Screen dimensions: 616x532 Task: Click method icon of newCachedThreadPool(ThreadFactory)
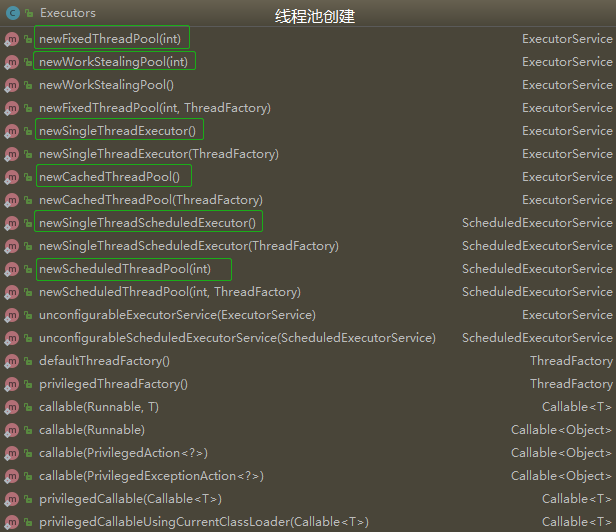click(x=11, y=200)
